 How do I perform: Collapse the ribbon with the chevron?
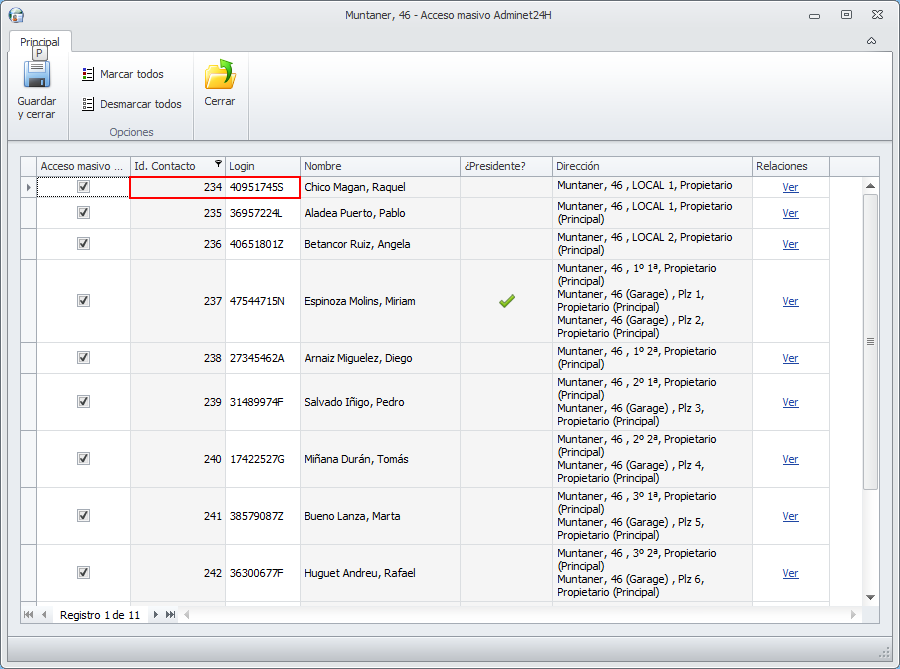(871, 41)
